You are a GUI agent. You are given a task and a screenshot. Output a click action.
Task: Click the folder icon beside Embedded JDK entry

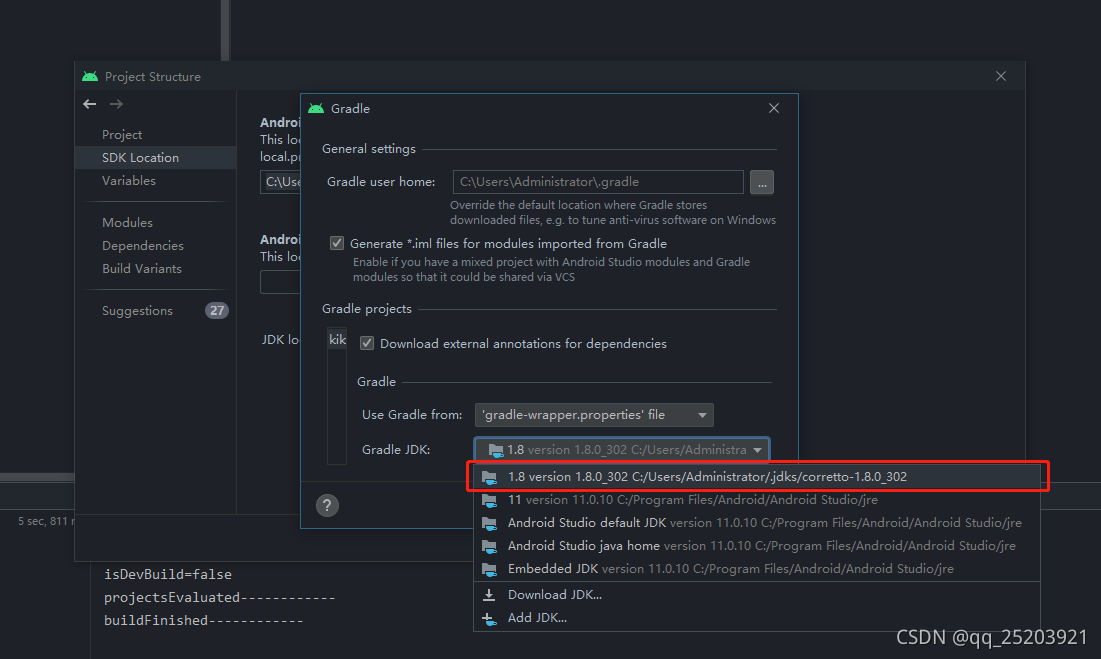489,569
